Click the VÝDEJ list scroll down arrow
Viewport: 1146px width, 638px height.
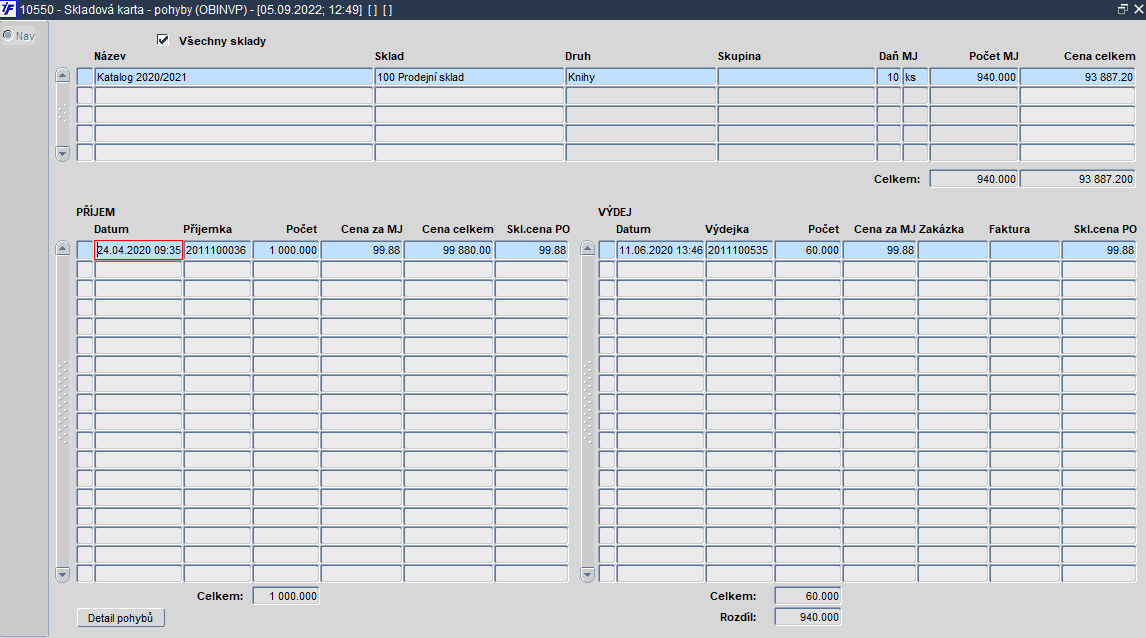[588, 574]
